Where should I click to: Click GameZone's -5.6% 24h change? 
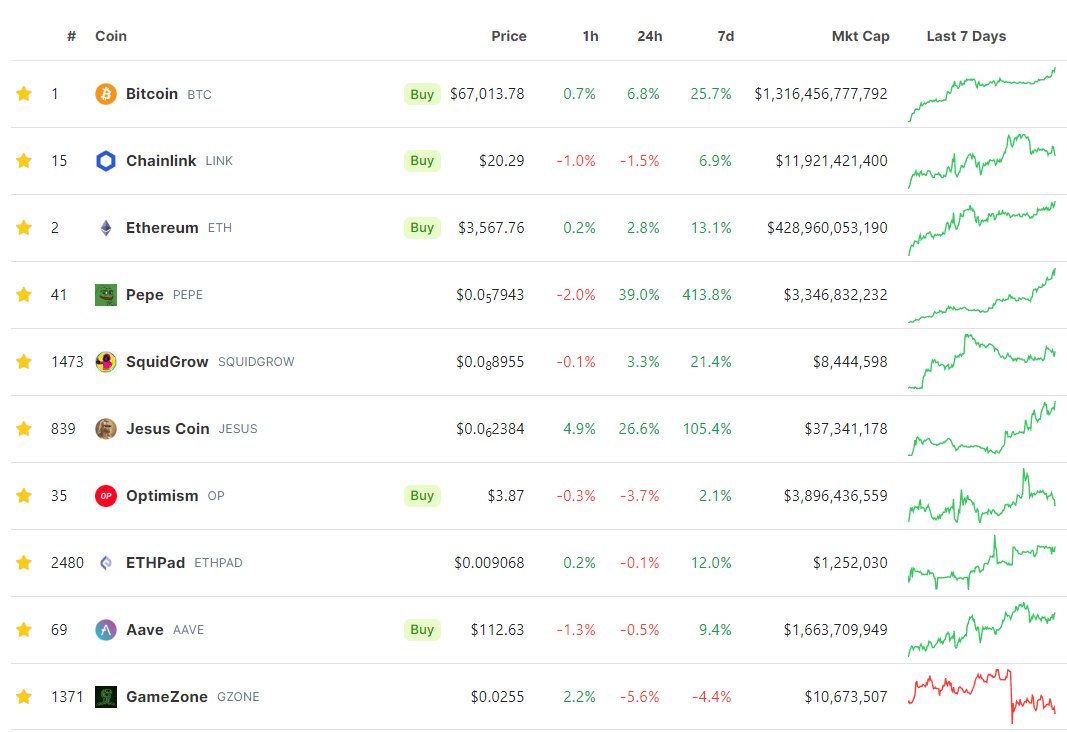tap(640, 697)
